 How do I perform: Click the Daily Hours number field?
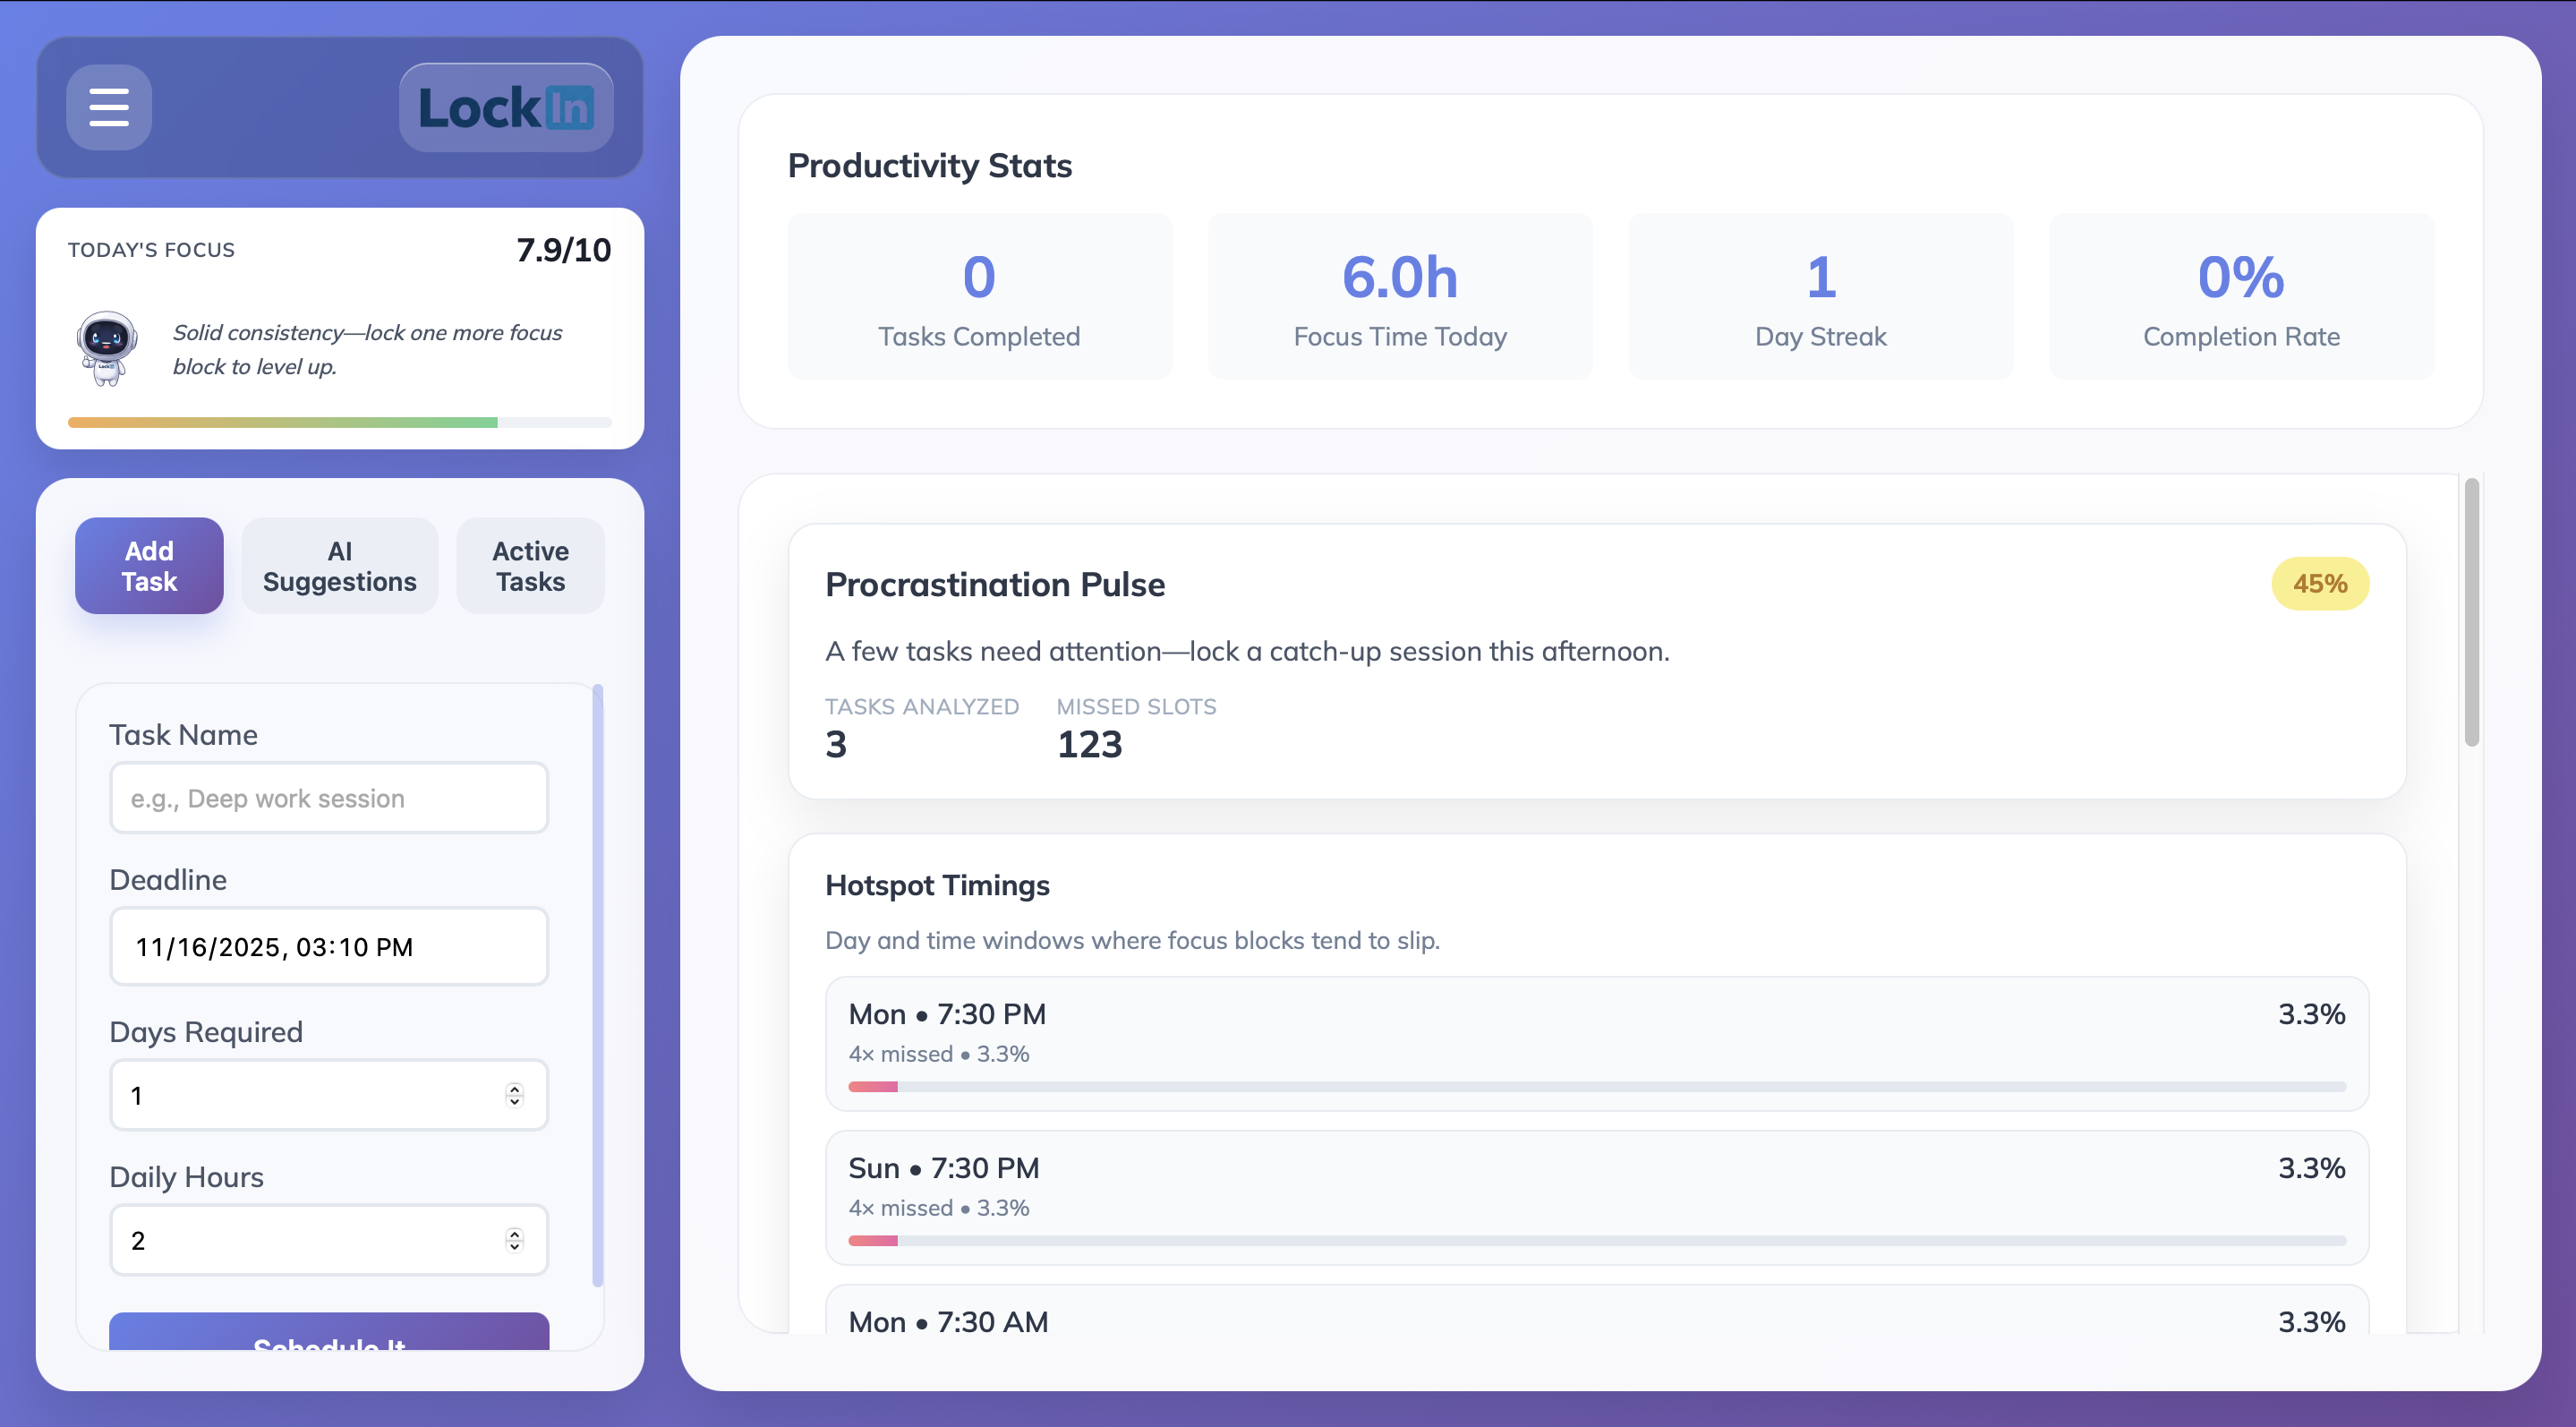click(310, 1240)
